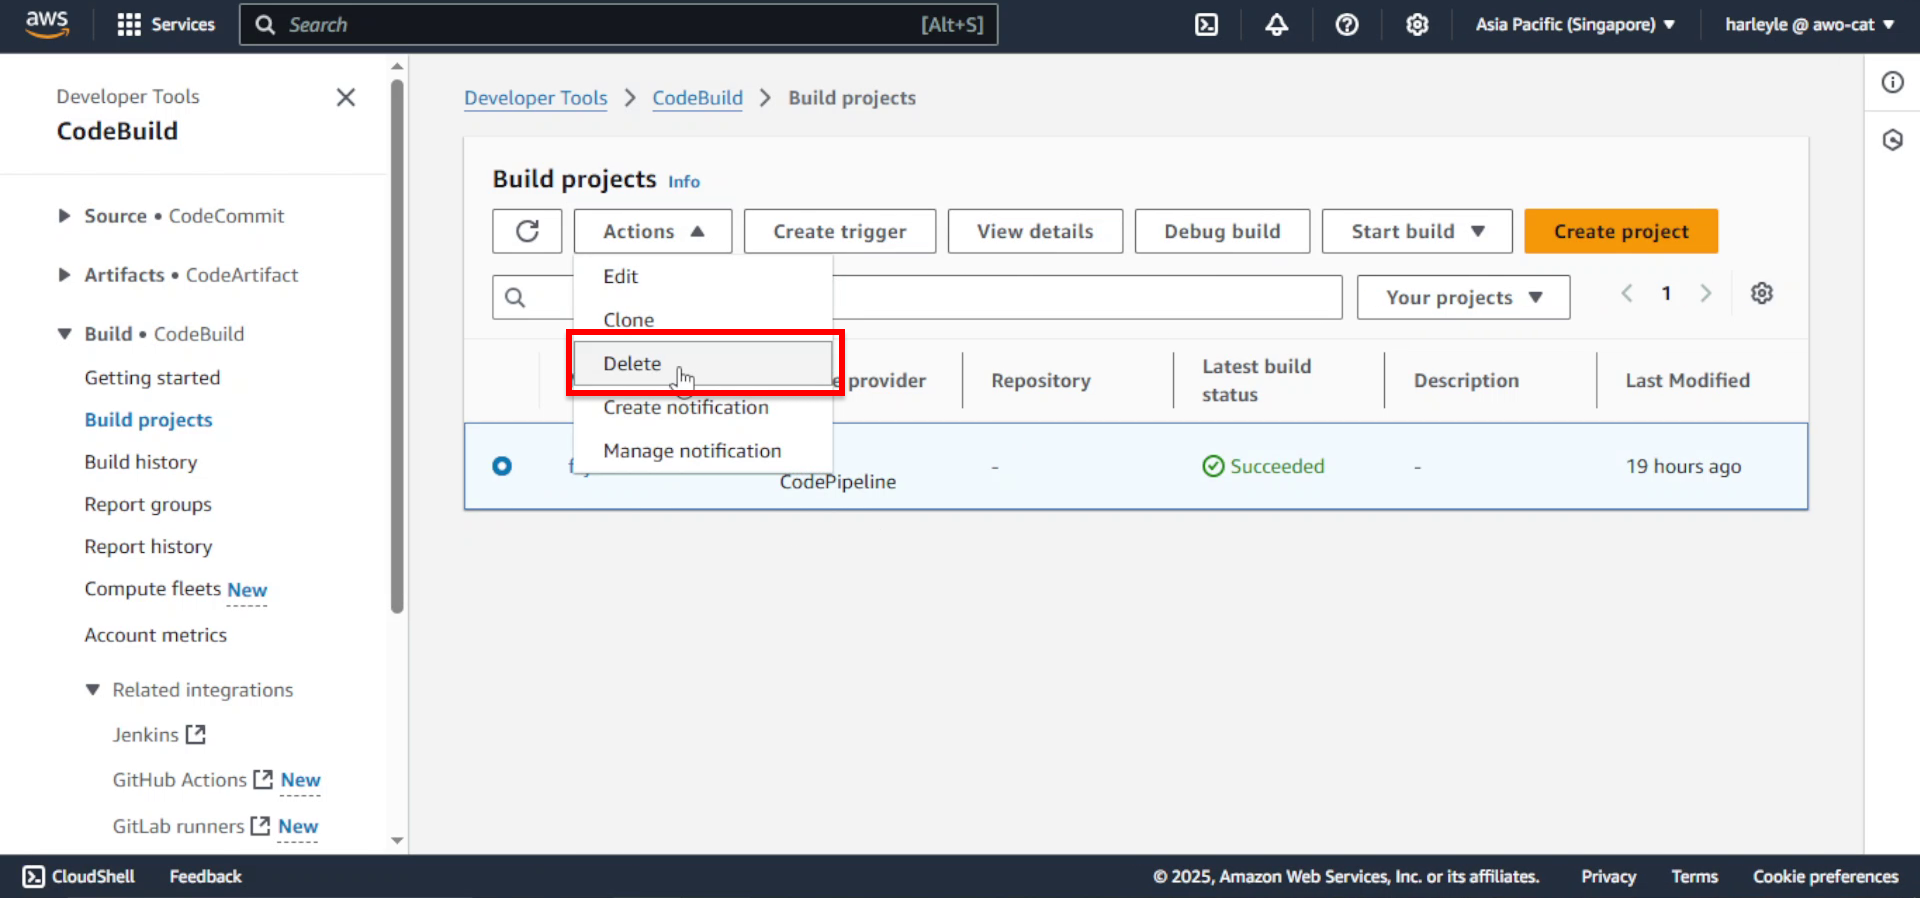The width and height of the screenshot is (1920, 898).
Task: Open the Services grid menu
Action: (166, 25)
